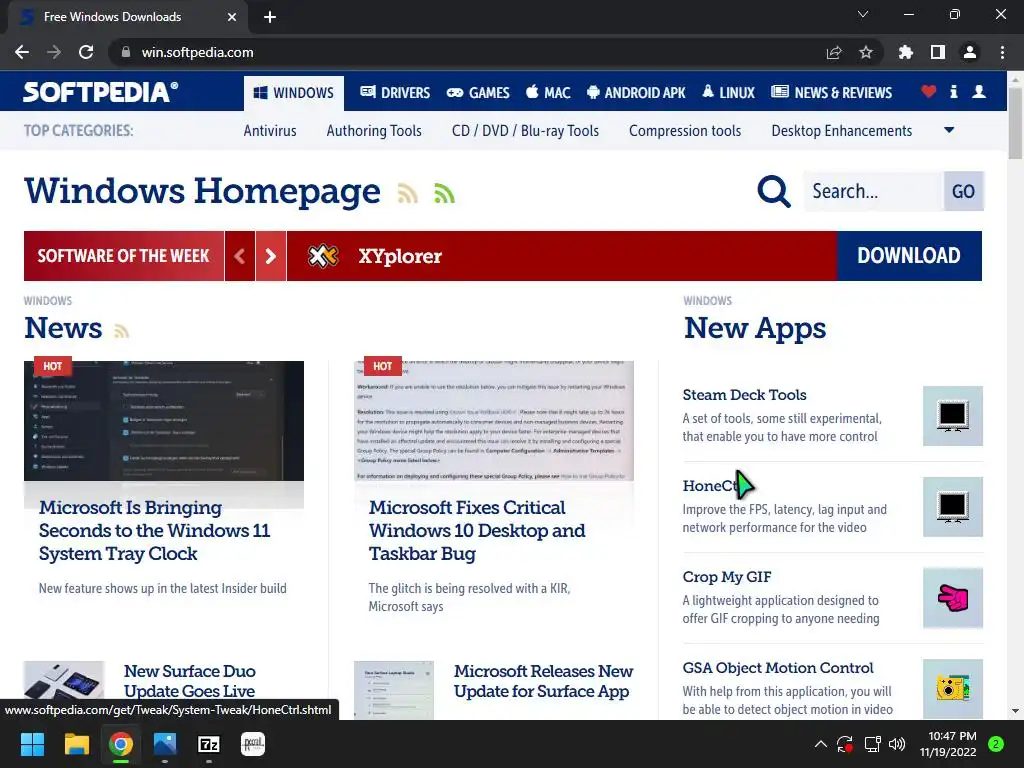Viewport: 1024px width, 768px height.
Task: Switch to Android APK section
Action: [x=636, y=93]
